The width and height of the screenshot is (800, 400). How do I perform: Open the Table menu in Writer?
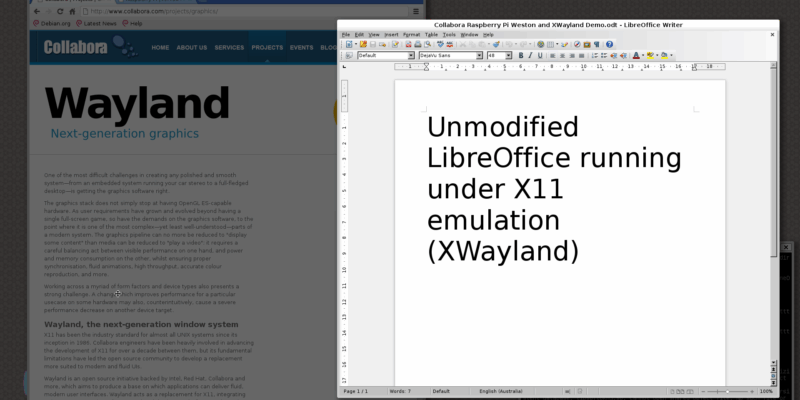click(431, 34)
